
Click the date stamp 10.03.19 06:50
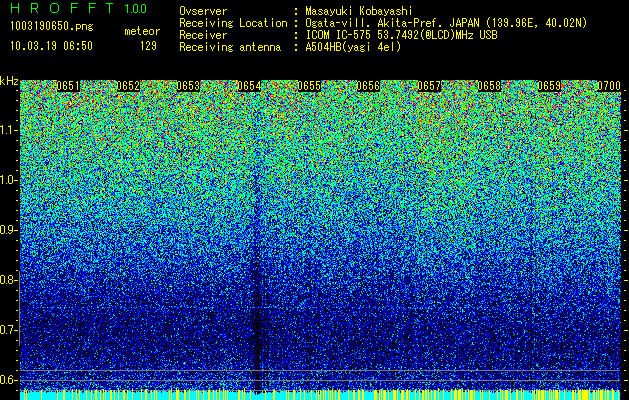pos(51,46)
